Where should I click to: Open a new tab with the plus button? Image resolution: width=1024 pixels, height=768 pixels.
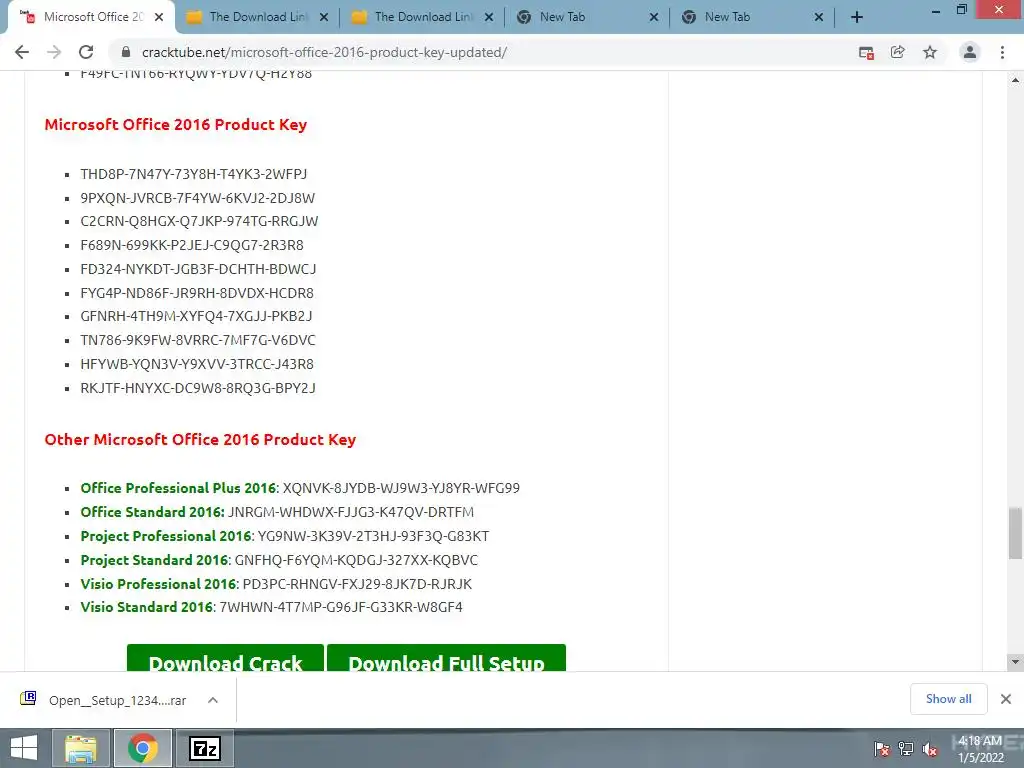click(x=857, y=18)
